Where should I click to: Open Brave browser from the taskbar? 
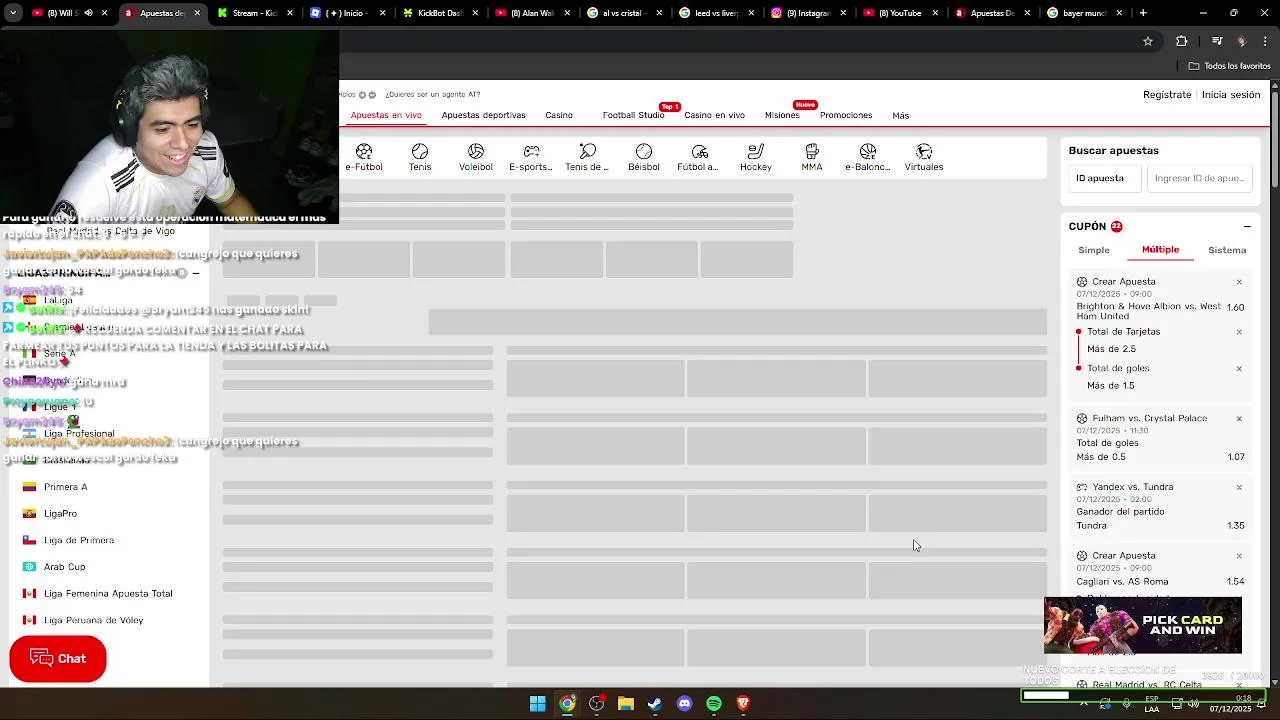pos(743,704)
